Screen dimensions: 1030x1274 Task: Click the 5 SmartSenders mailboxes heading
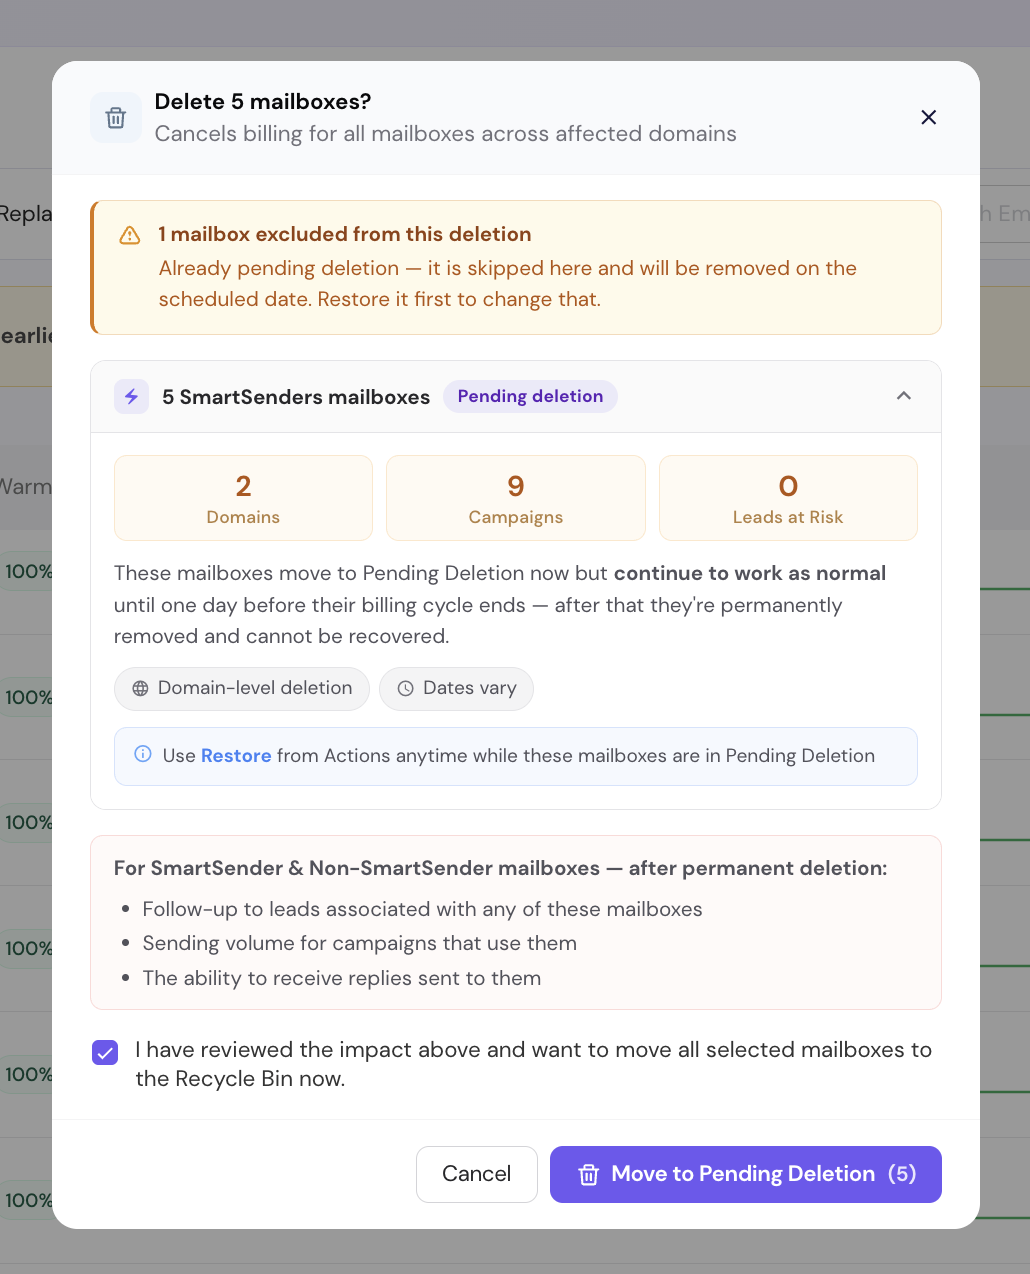tap(296, 397)
